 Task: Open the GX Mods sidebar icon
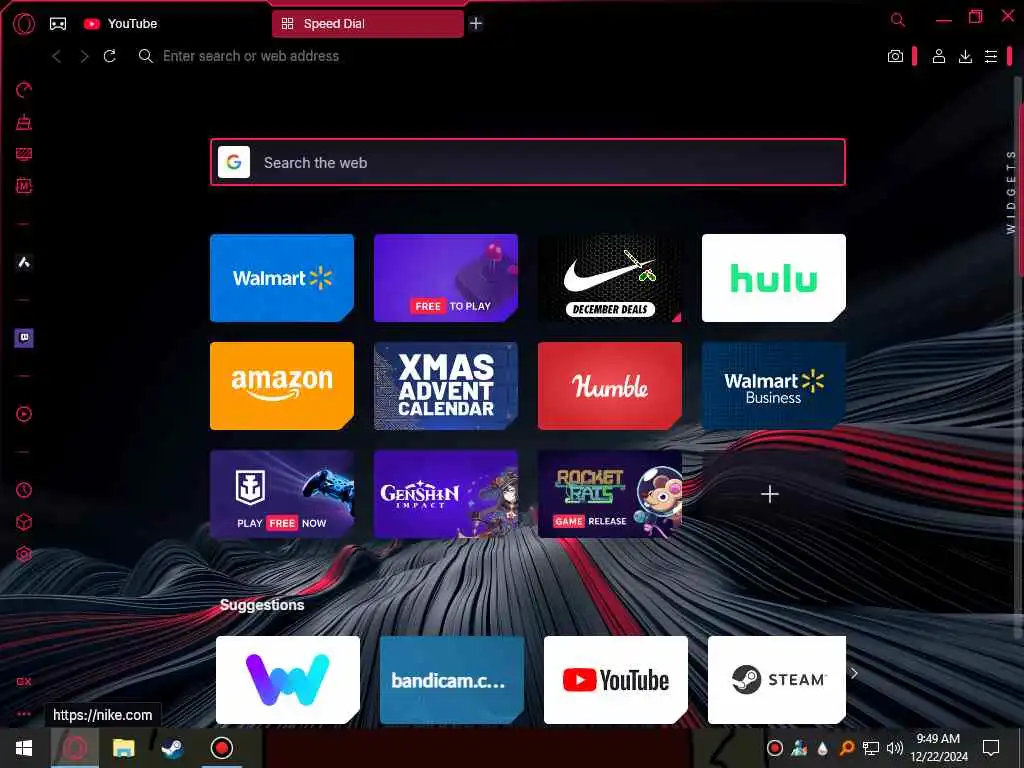[24, 185]
